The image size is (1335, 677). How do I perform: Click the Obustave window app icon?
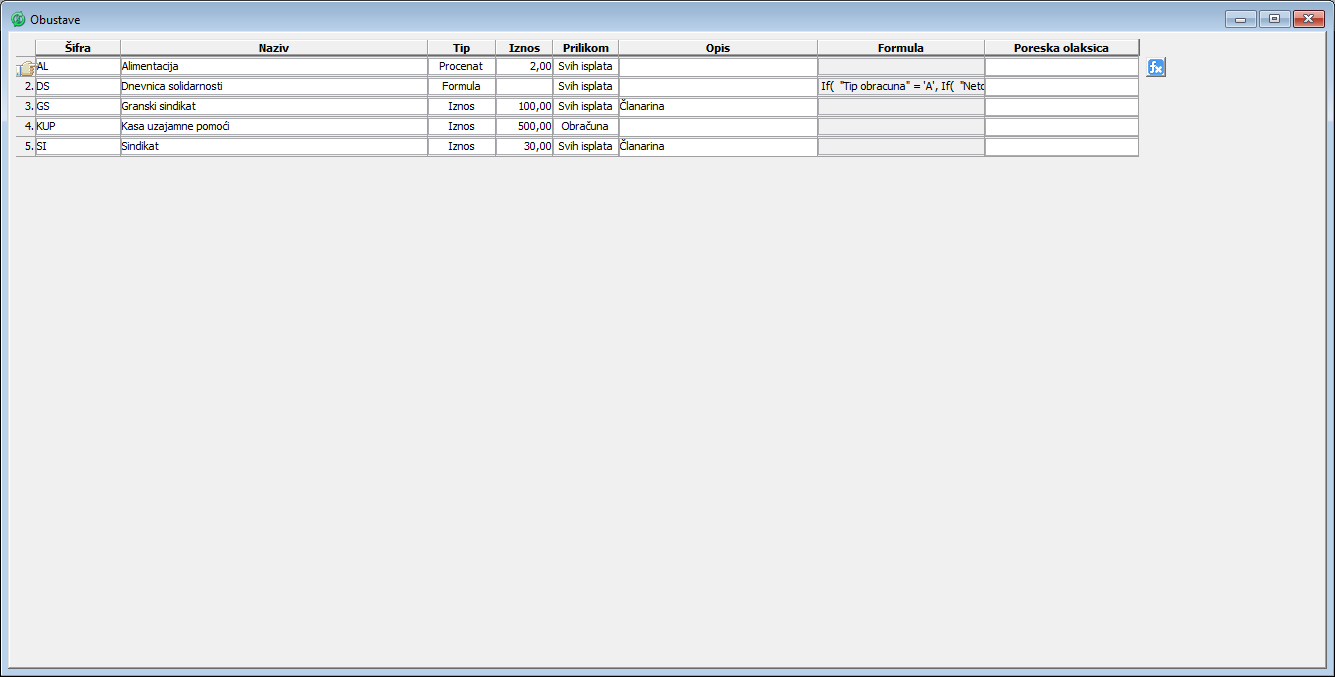click(x=18, y=20)
